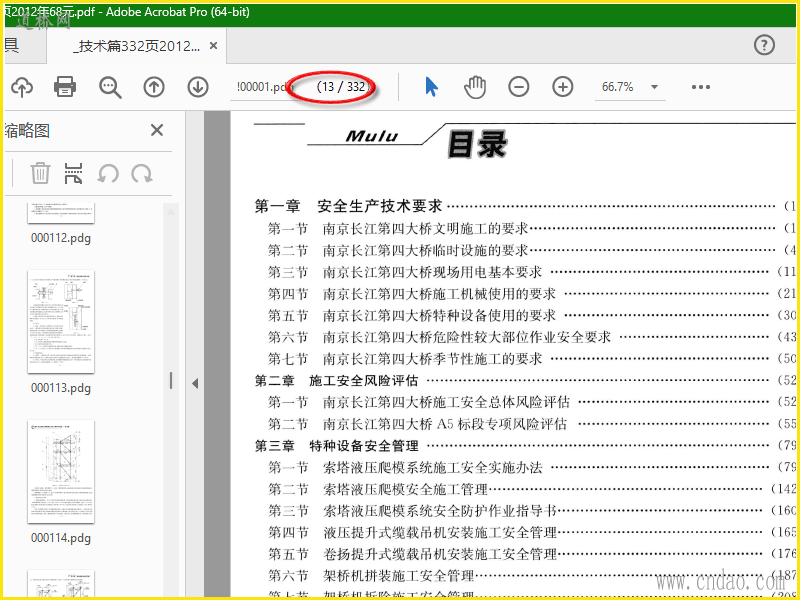Zoom in with the plus icon
The width and height of the screenshot is (800, 600).
[x=563, y=87]
